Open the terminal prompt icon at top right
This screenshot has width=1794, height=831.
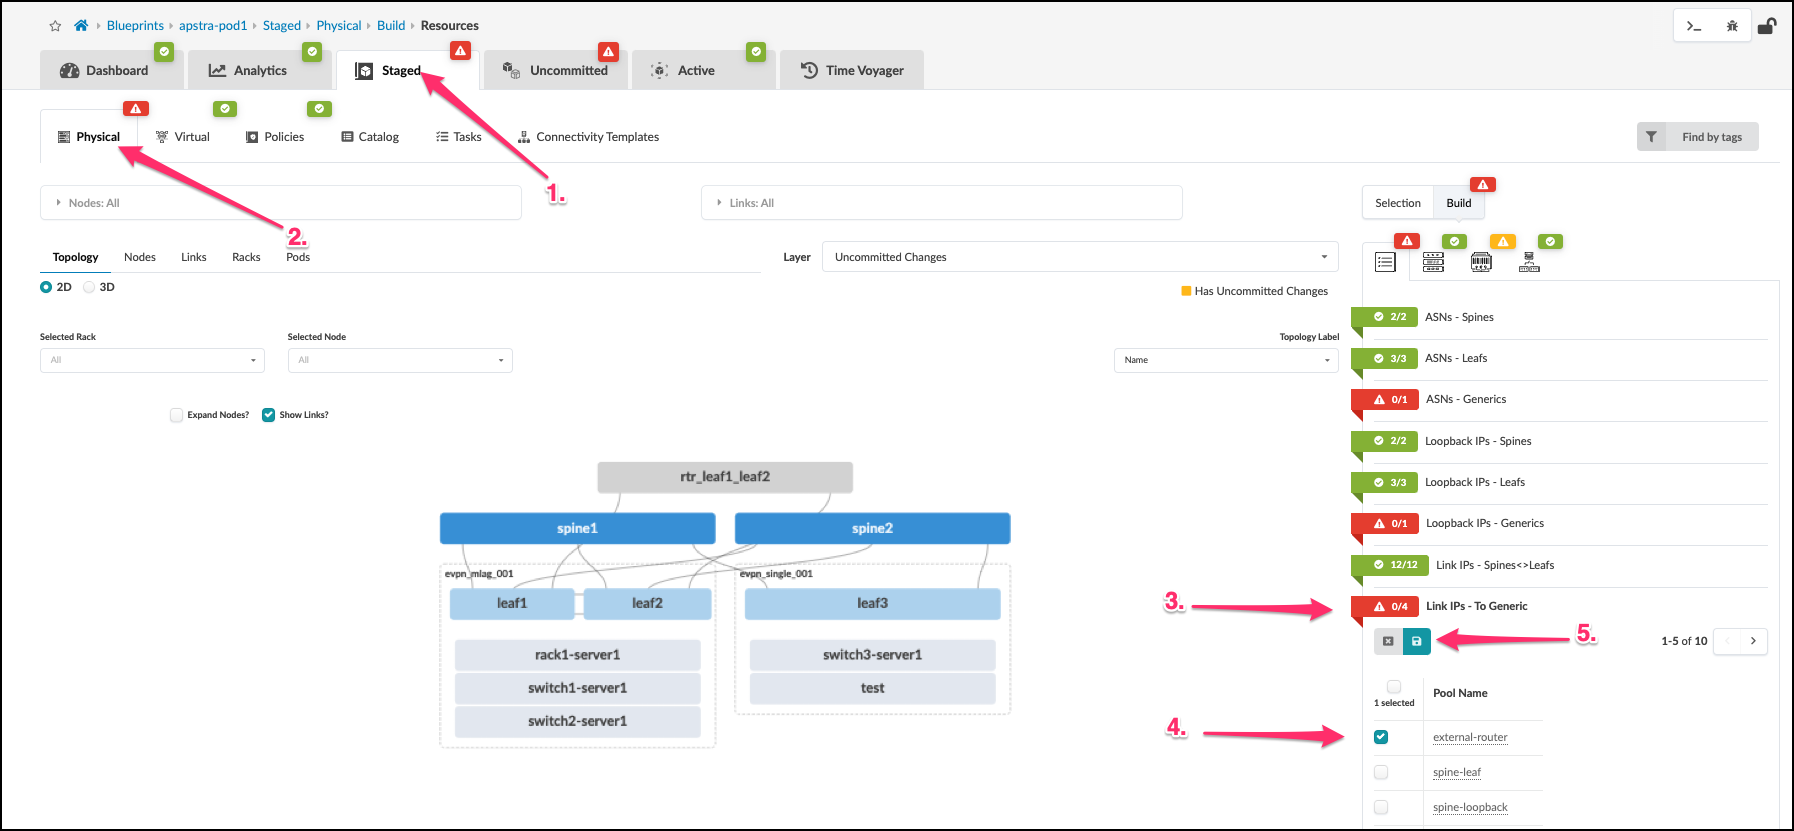[1693, 26]
